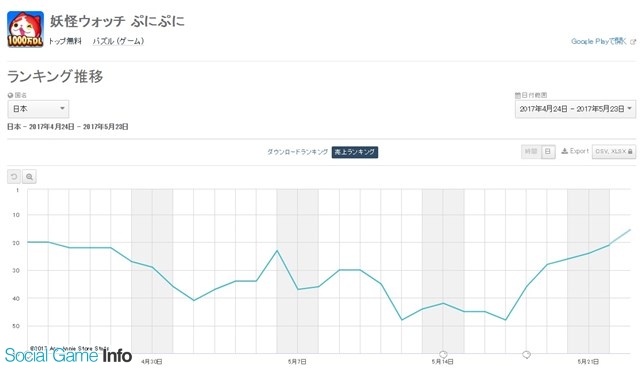The height and width of the screenshot is (368, 640).
Task: Switch granularity to 時間 (hourly)
Action: coord(531,152)
